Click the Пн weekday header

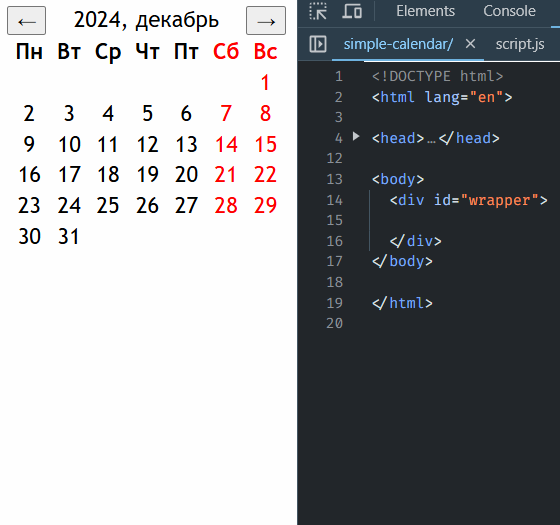[x=29, y=52]
